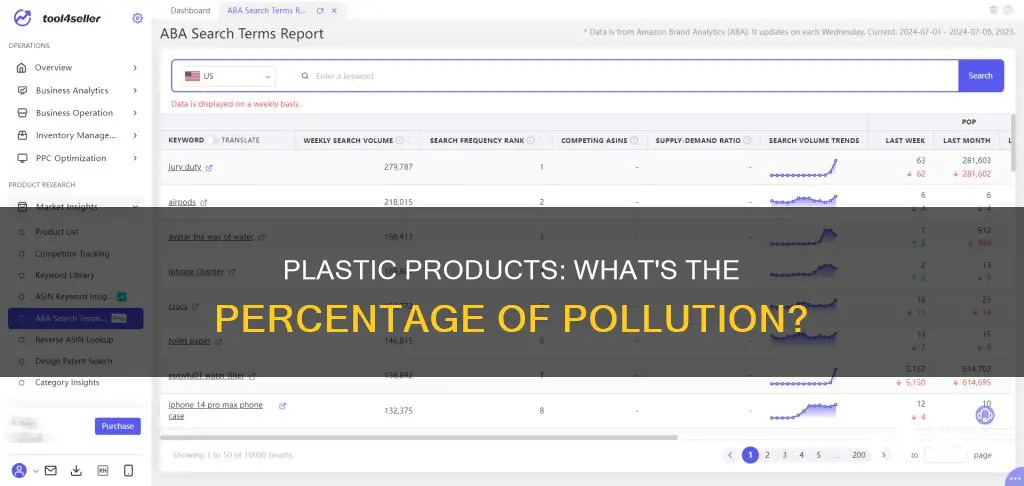Screen dimensions: 1024x486
Task: Go to page 5 of results
Action: point(818,455)
